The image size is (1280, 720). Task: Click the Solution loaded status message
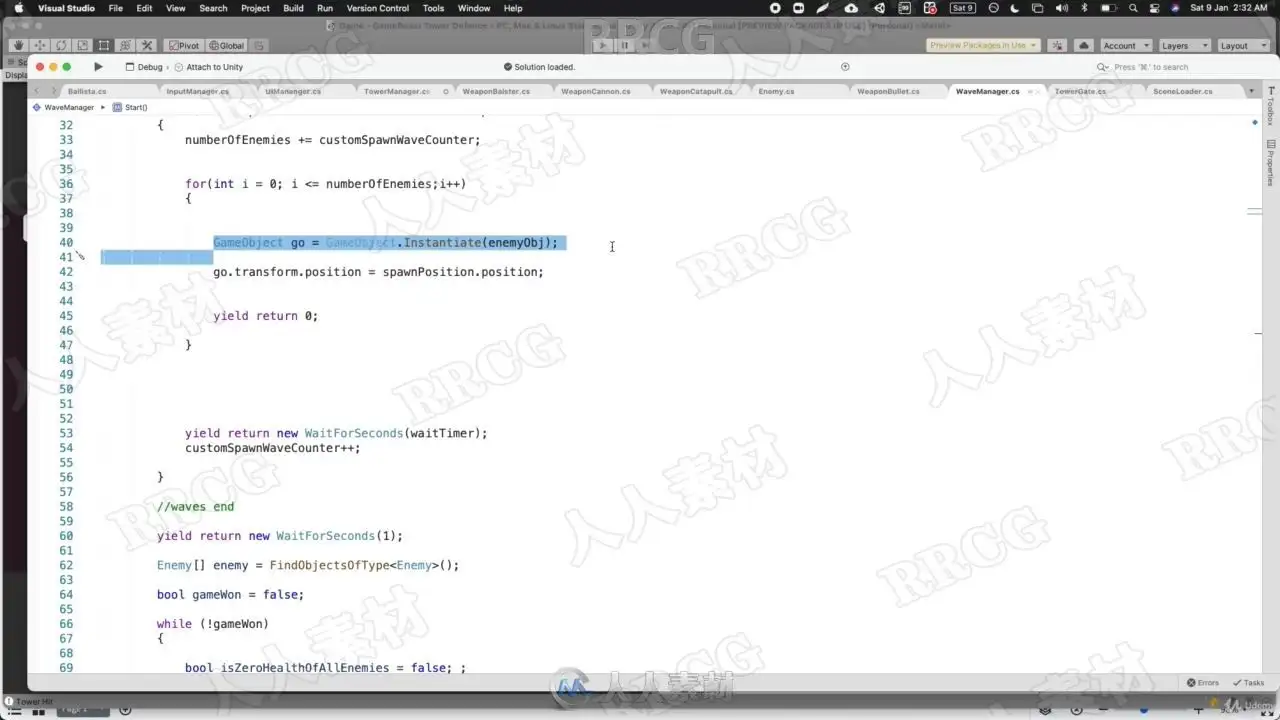539,67
